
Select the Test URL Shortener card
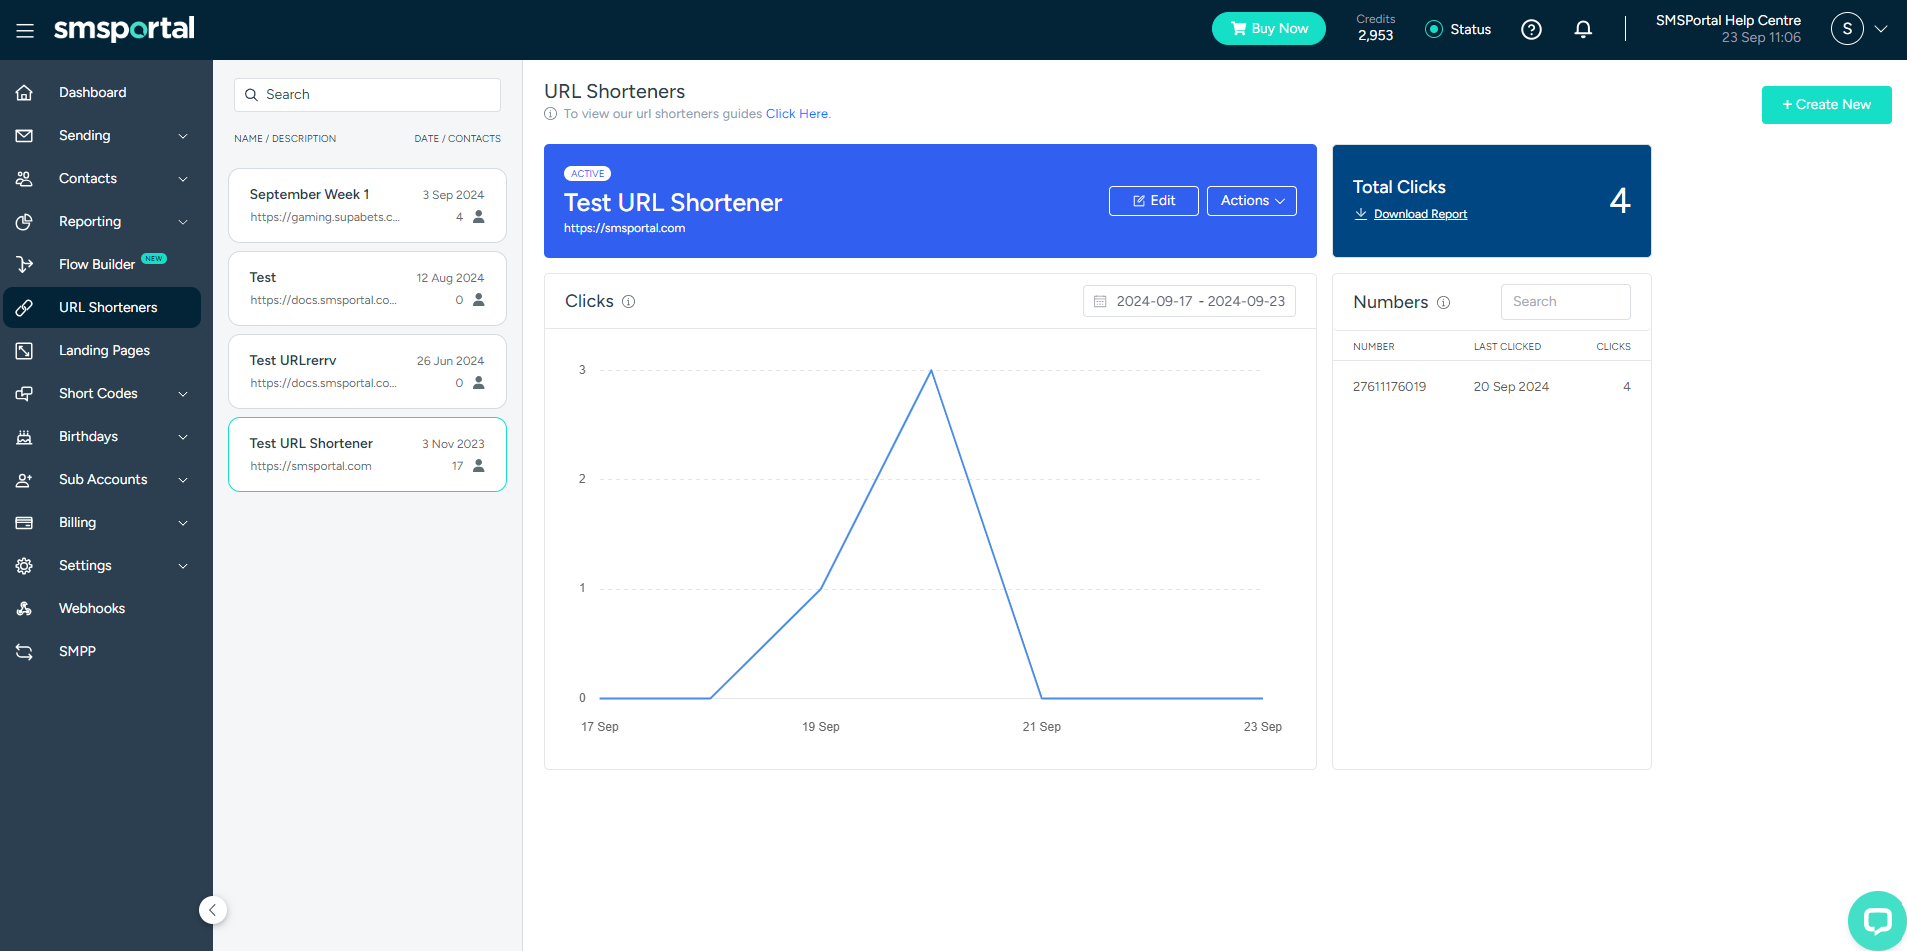click(367, 454)
